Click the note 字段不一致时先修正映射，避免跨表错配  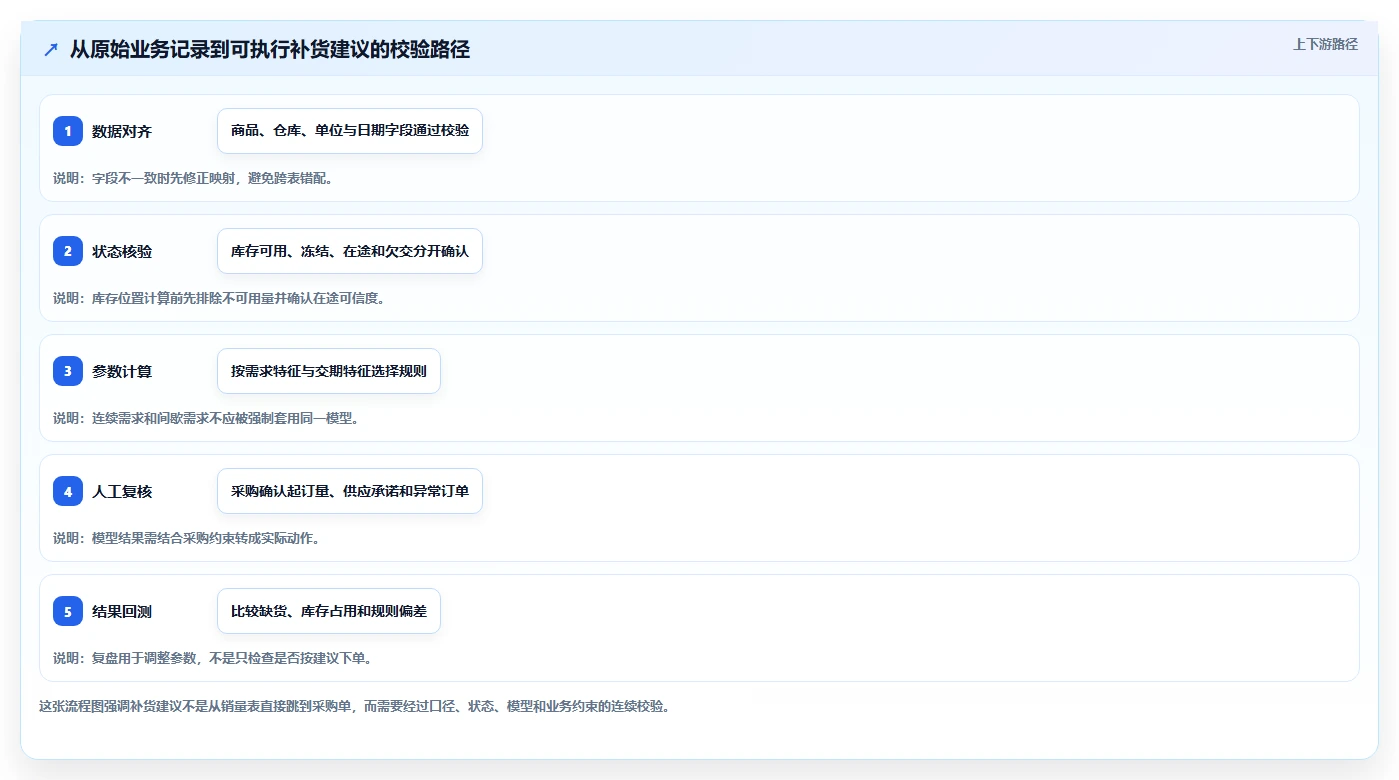click(193, 178)
